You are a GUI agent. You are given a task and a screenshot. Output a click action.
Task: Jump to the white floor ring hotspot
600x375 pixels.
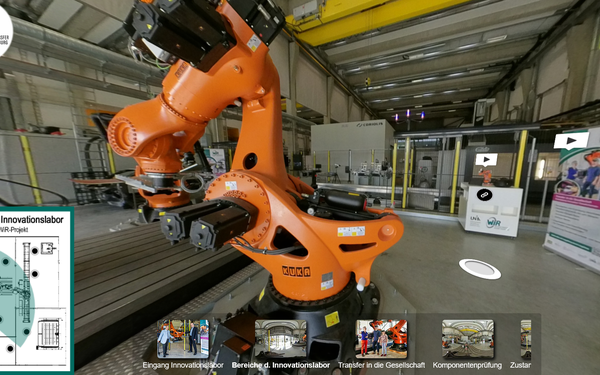point(480,269)
